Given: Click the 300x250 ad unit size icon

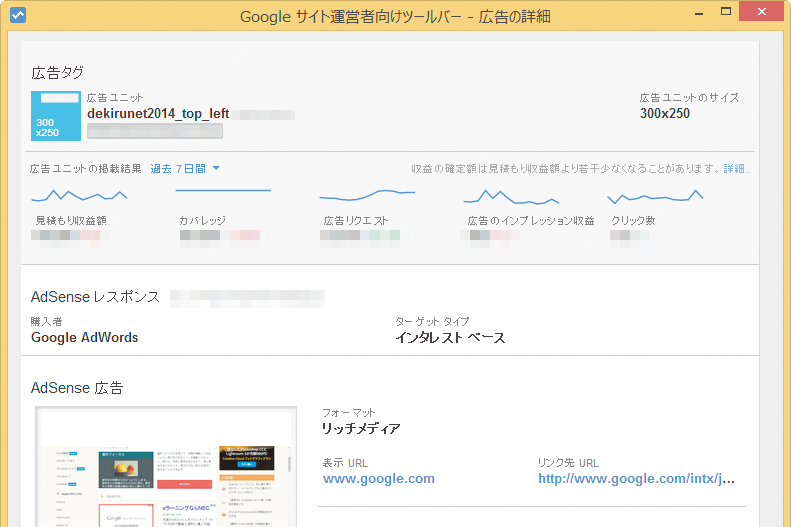Looking at the screenshot, I should [x=55, y=115].
